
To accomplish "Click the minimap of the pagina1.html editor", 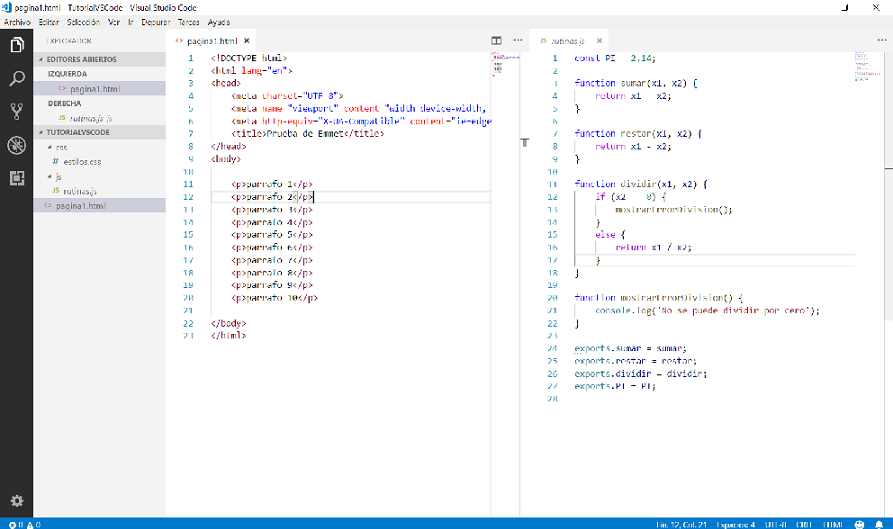I will point(505,65).
